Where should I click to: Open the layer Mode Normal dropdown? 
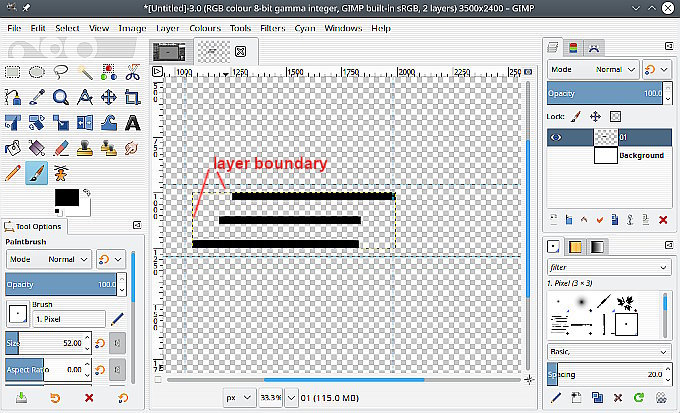[x=593, y=69]
